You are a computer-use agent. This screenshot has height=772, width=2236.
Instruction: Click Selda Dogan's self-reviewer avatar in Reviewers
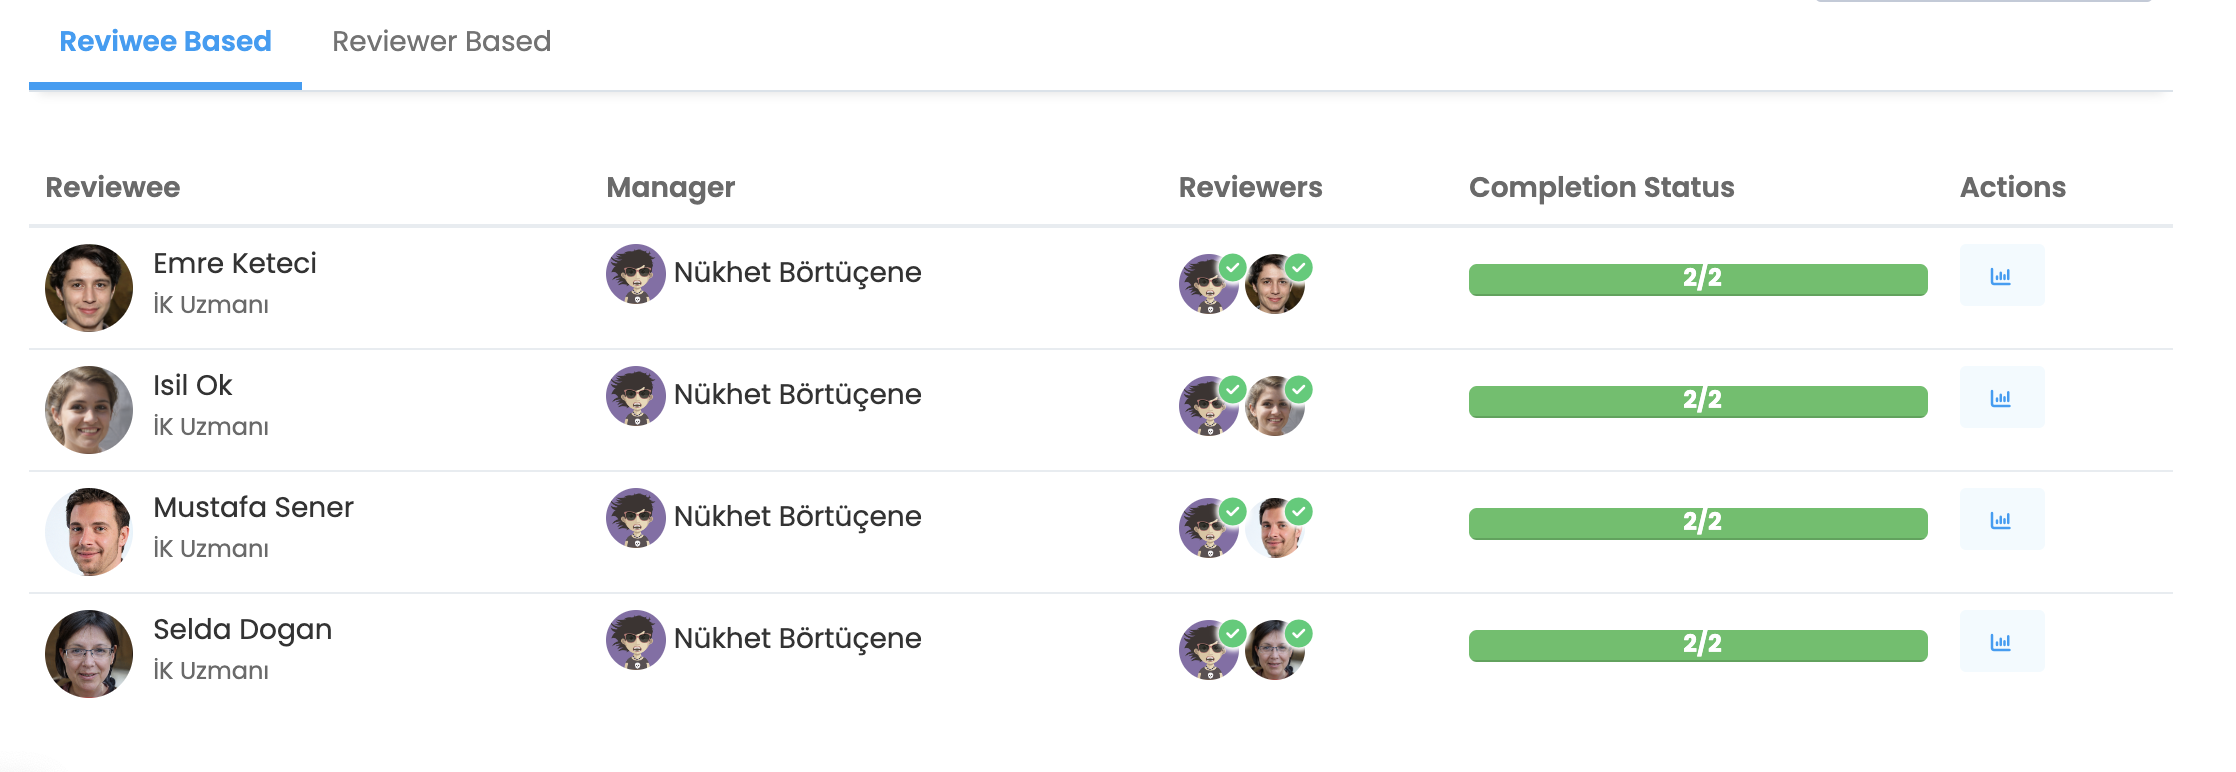[x=1274, y=651]
